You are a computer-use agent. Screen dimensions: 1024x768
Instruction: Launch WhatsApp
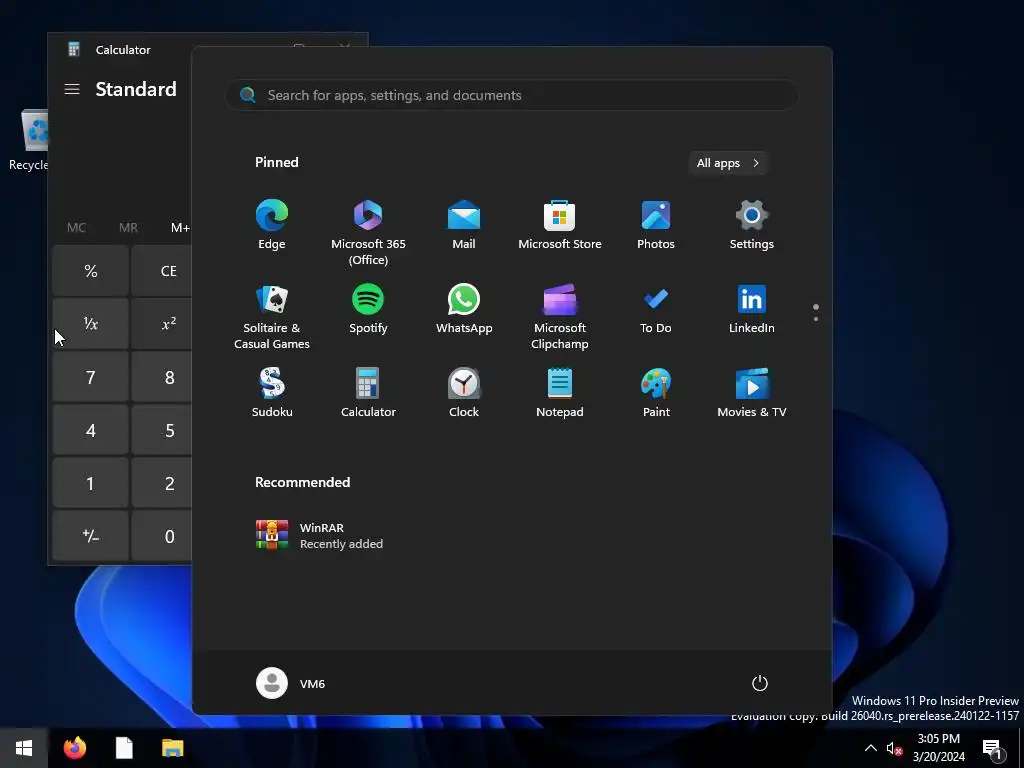[x=464, y=309]
